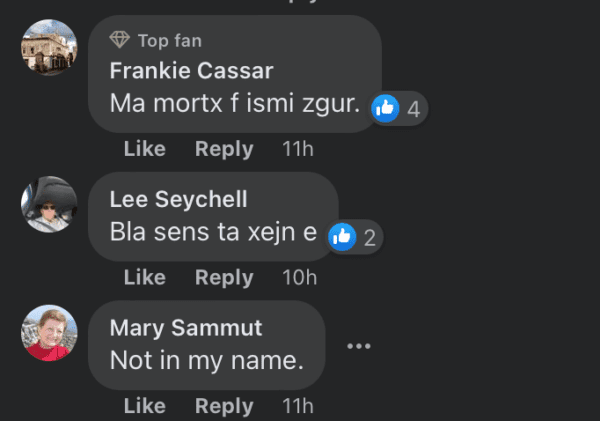
Task: Open Mary Sammut's profile name link
Action: 186,328
